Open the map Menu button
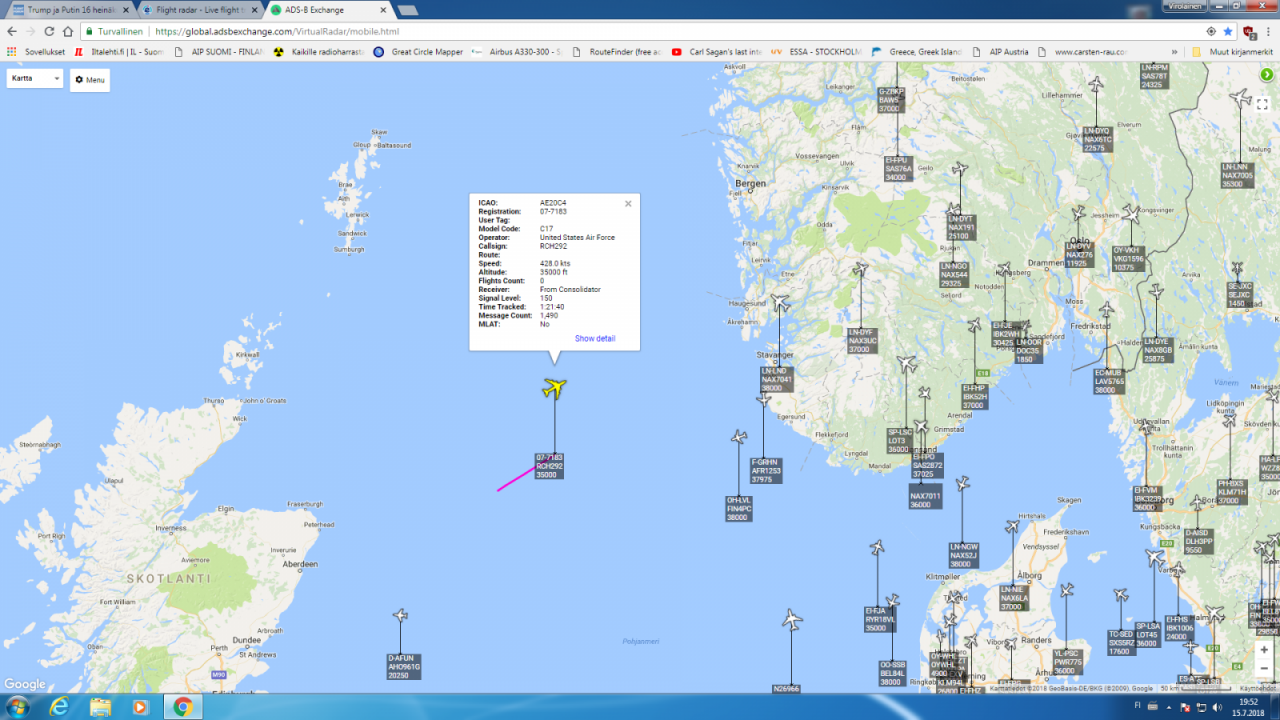The width and height of the screenshot is (1280, 720). [x=90, y=80]
